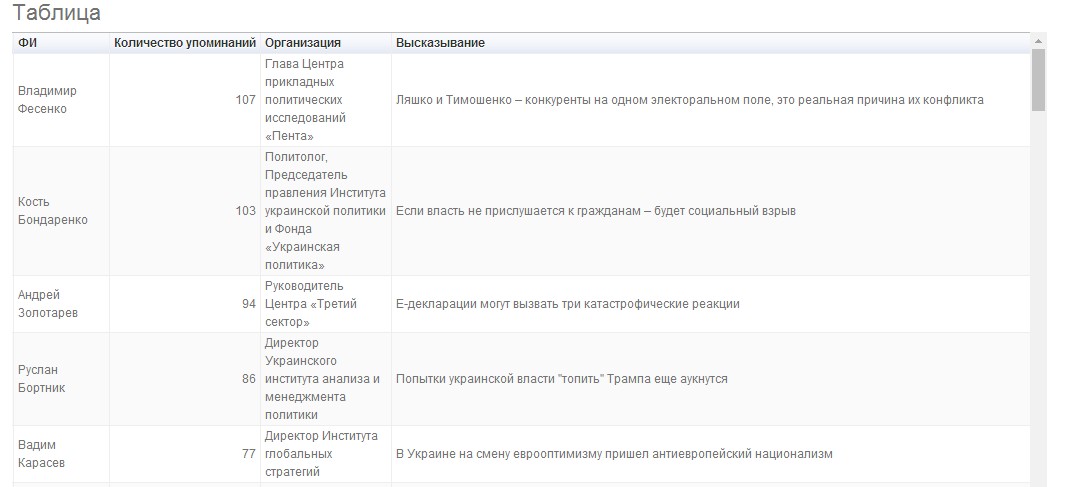Click the Андрей Золотарев name cell

[47, 304]
